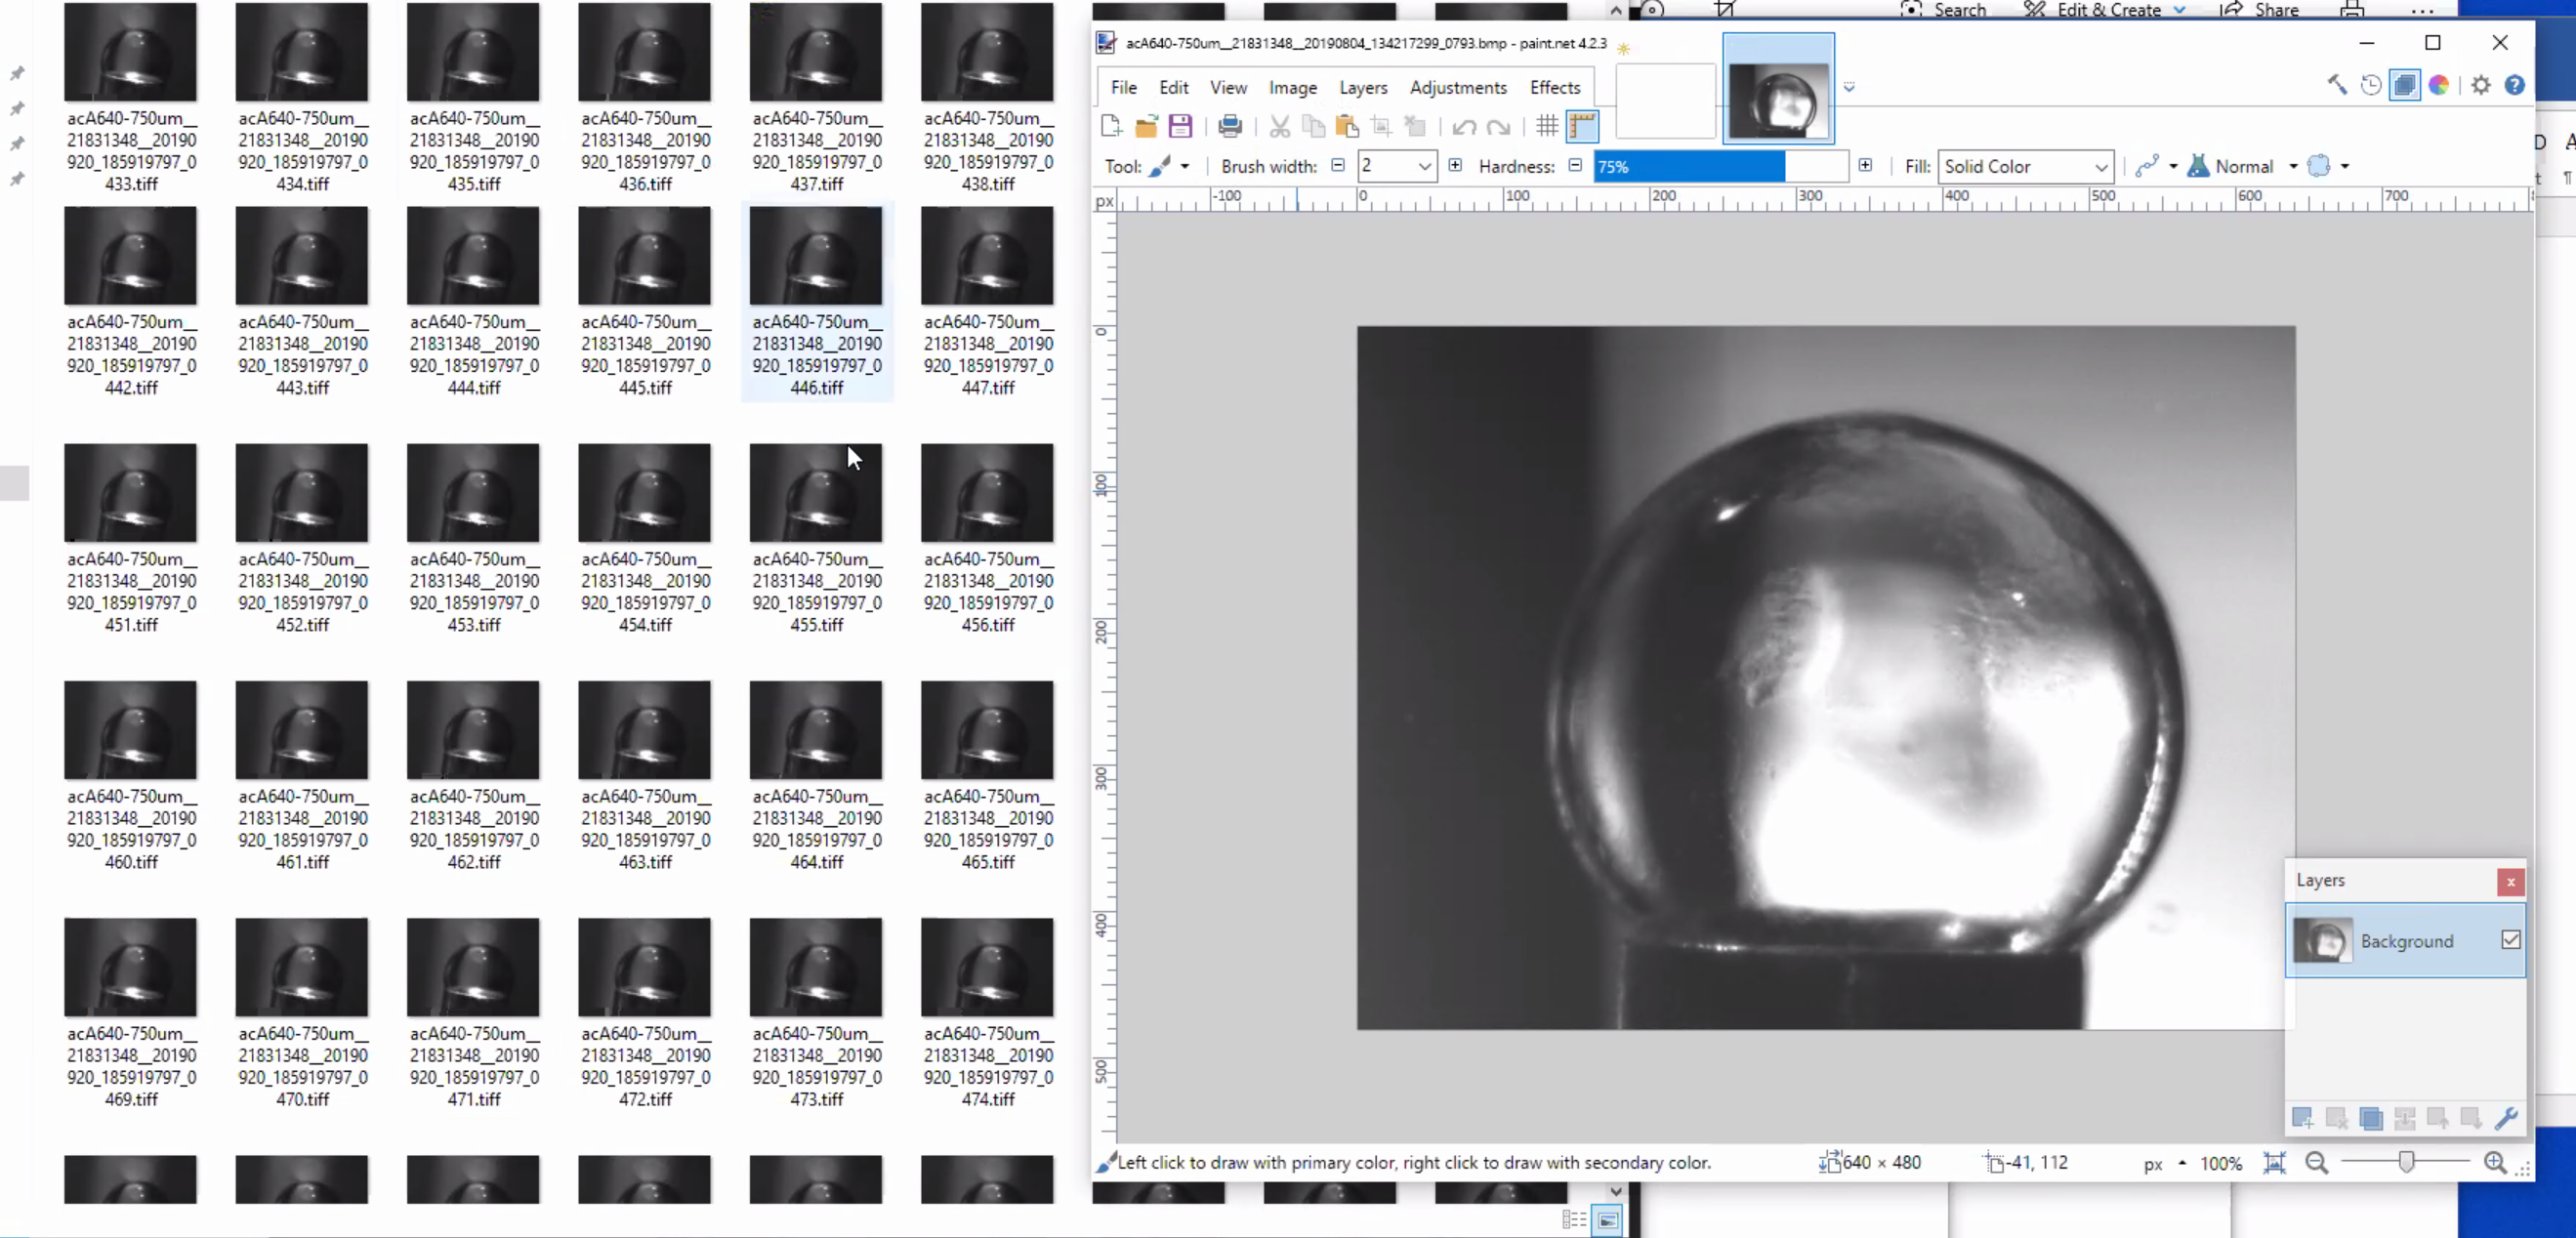The width and height of the screenshot is (2576, 1238).
Task: Click the Hardness 75% slider bar
Action: click(1720, 167)
